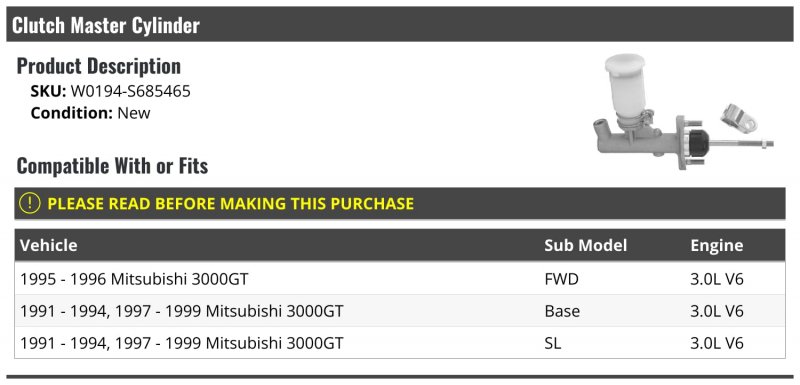This screenshot has height=385, width=800.
Task: Select the 1995 - 1996 Mitsubishi 3000GT row
Action: [x=400, y=279]
